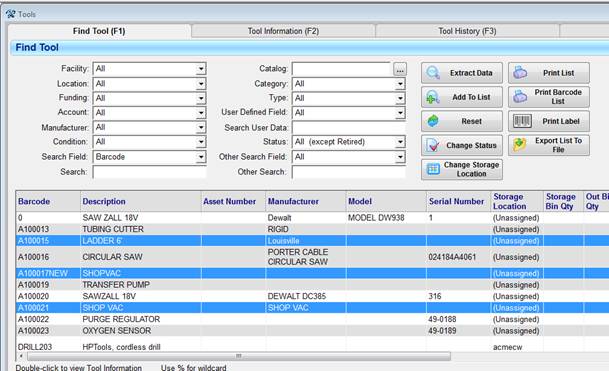Switch to the Find Tool (F1) tab

tap(99, 31)
